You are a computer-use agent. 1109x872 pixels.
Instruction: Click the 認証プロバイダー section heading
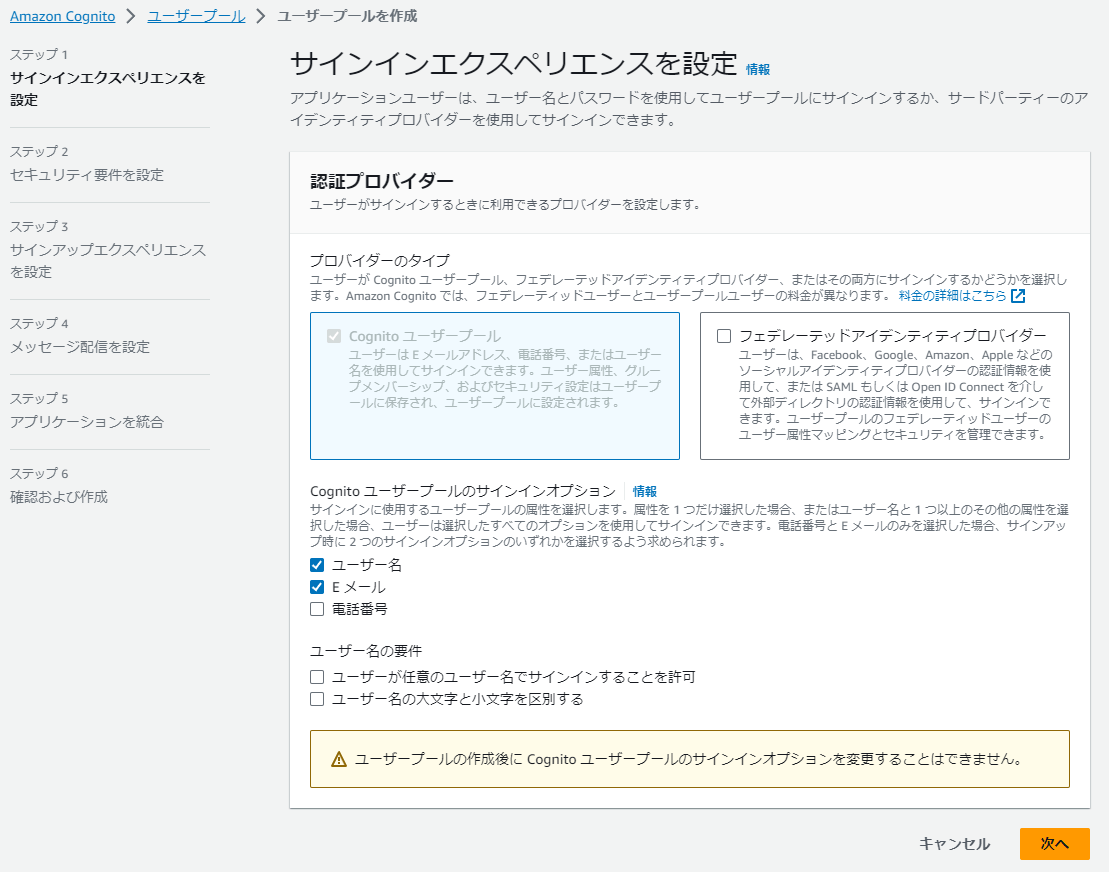[x=382, y=181]
